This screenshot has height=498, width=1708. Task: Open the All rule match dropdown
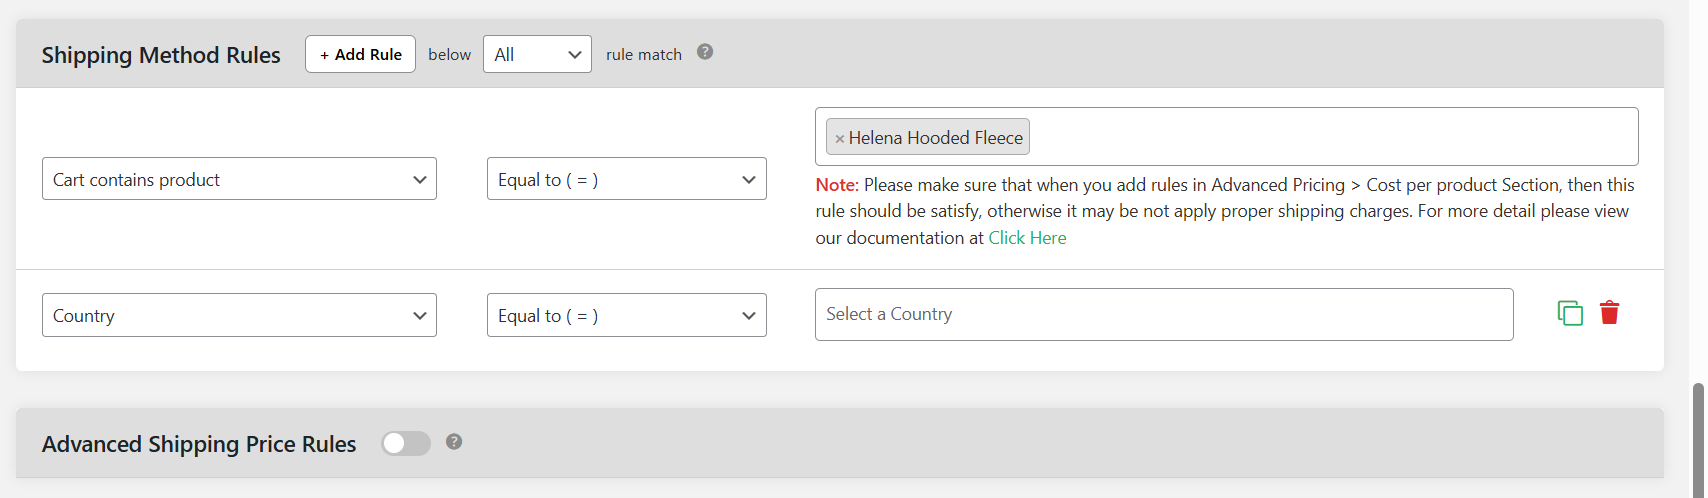click(x=537, y=54)
